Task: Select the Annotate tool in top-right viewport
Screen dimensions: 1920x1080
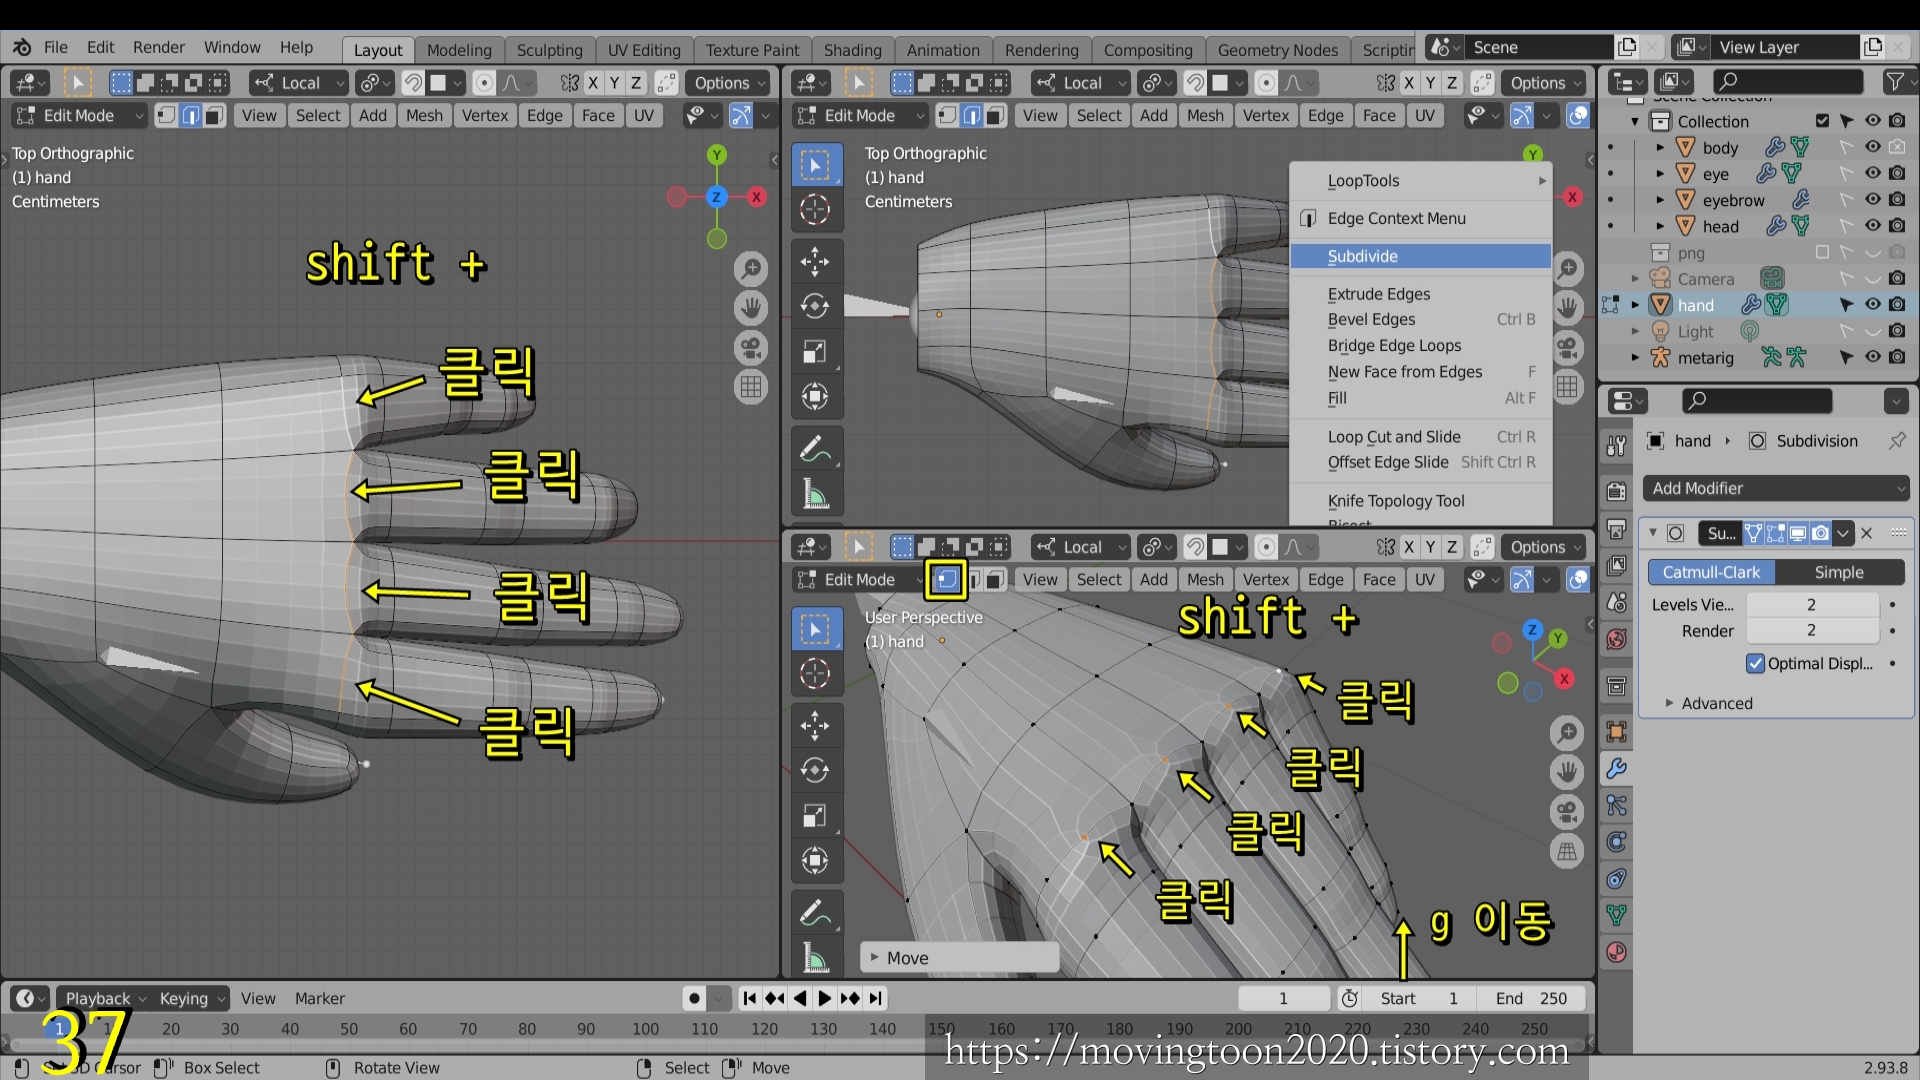Action: point(815,450)
